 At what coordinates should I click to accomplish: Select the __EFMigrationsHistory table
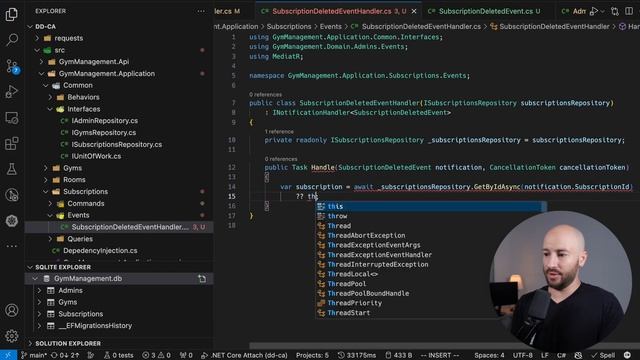coord(95,326)
